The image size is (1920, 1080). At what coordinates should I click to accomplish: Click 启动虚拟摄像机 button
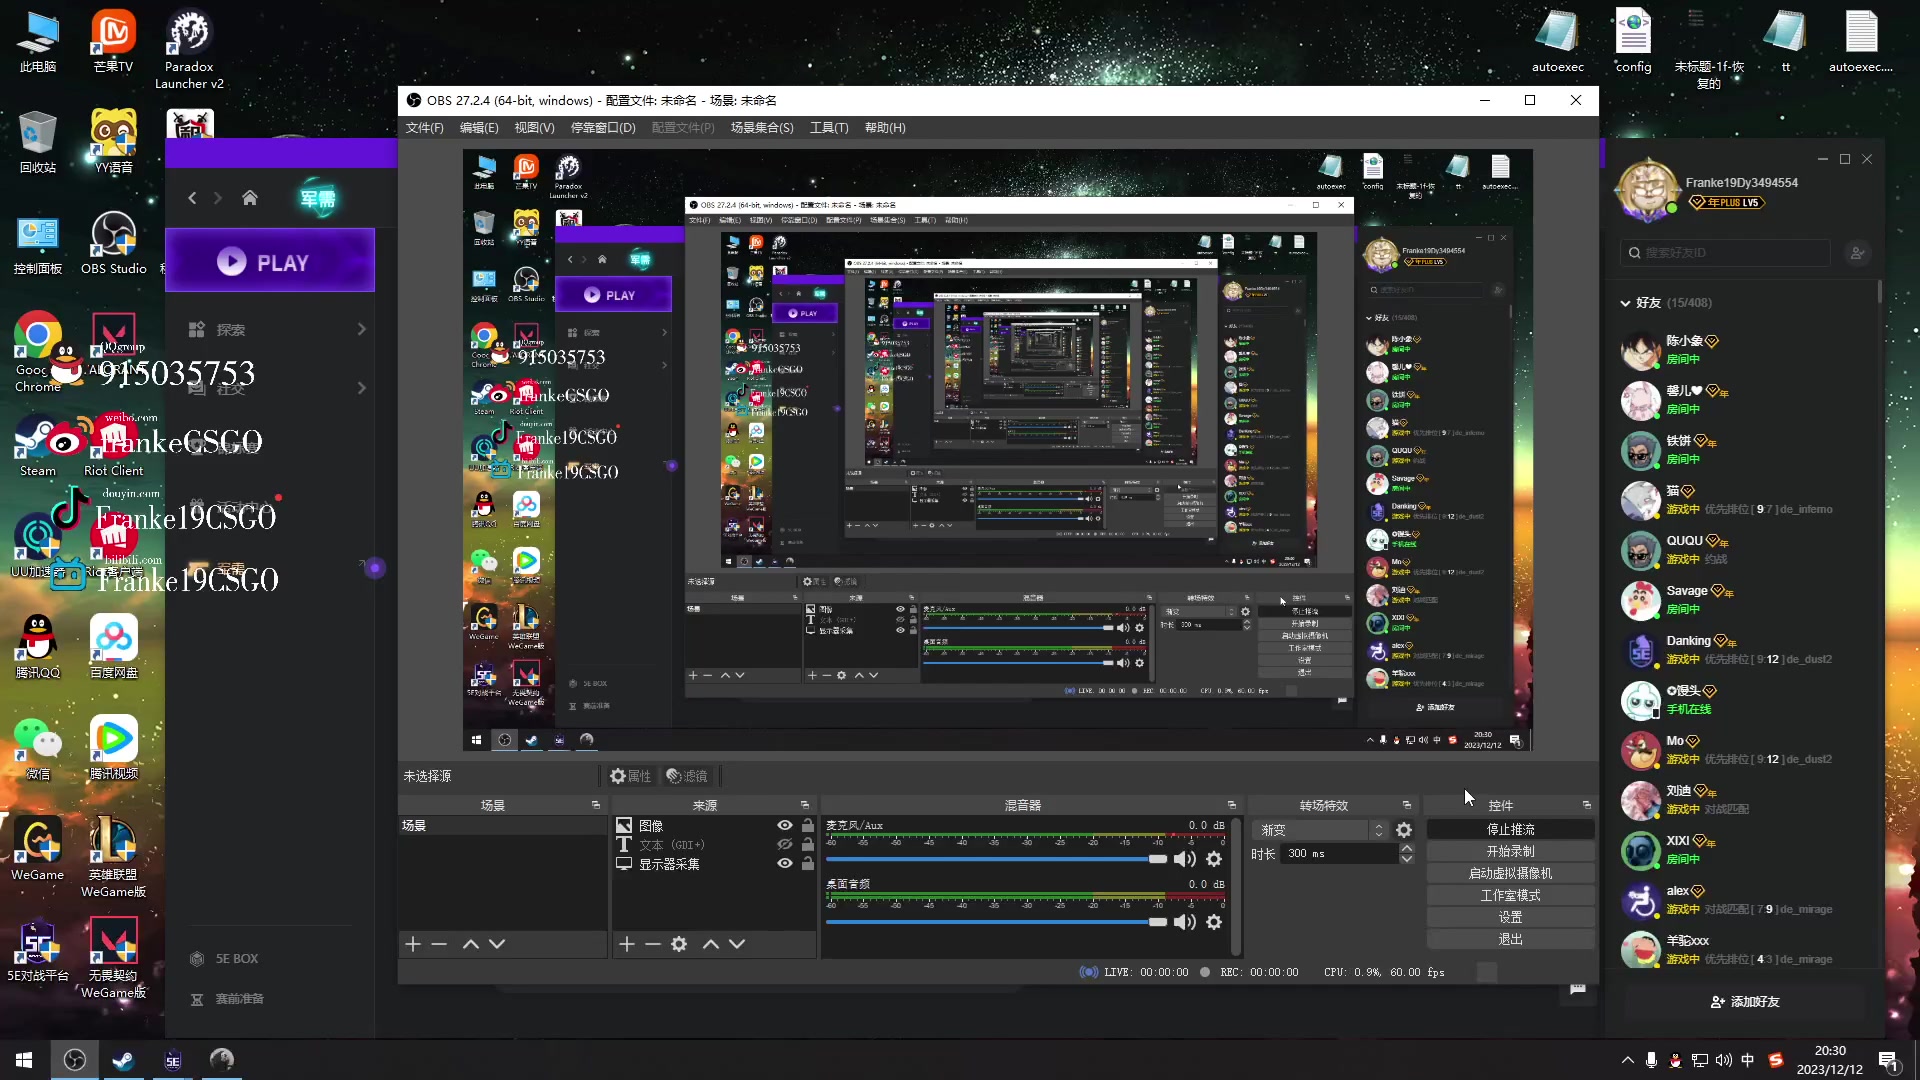pos(1510,873)
